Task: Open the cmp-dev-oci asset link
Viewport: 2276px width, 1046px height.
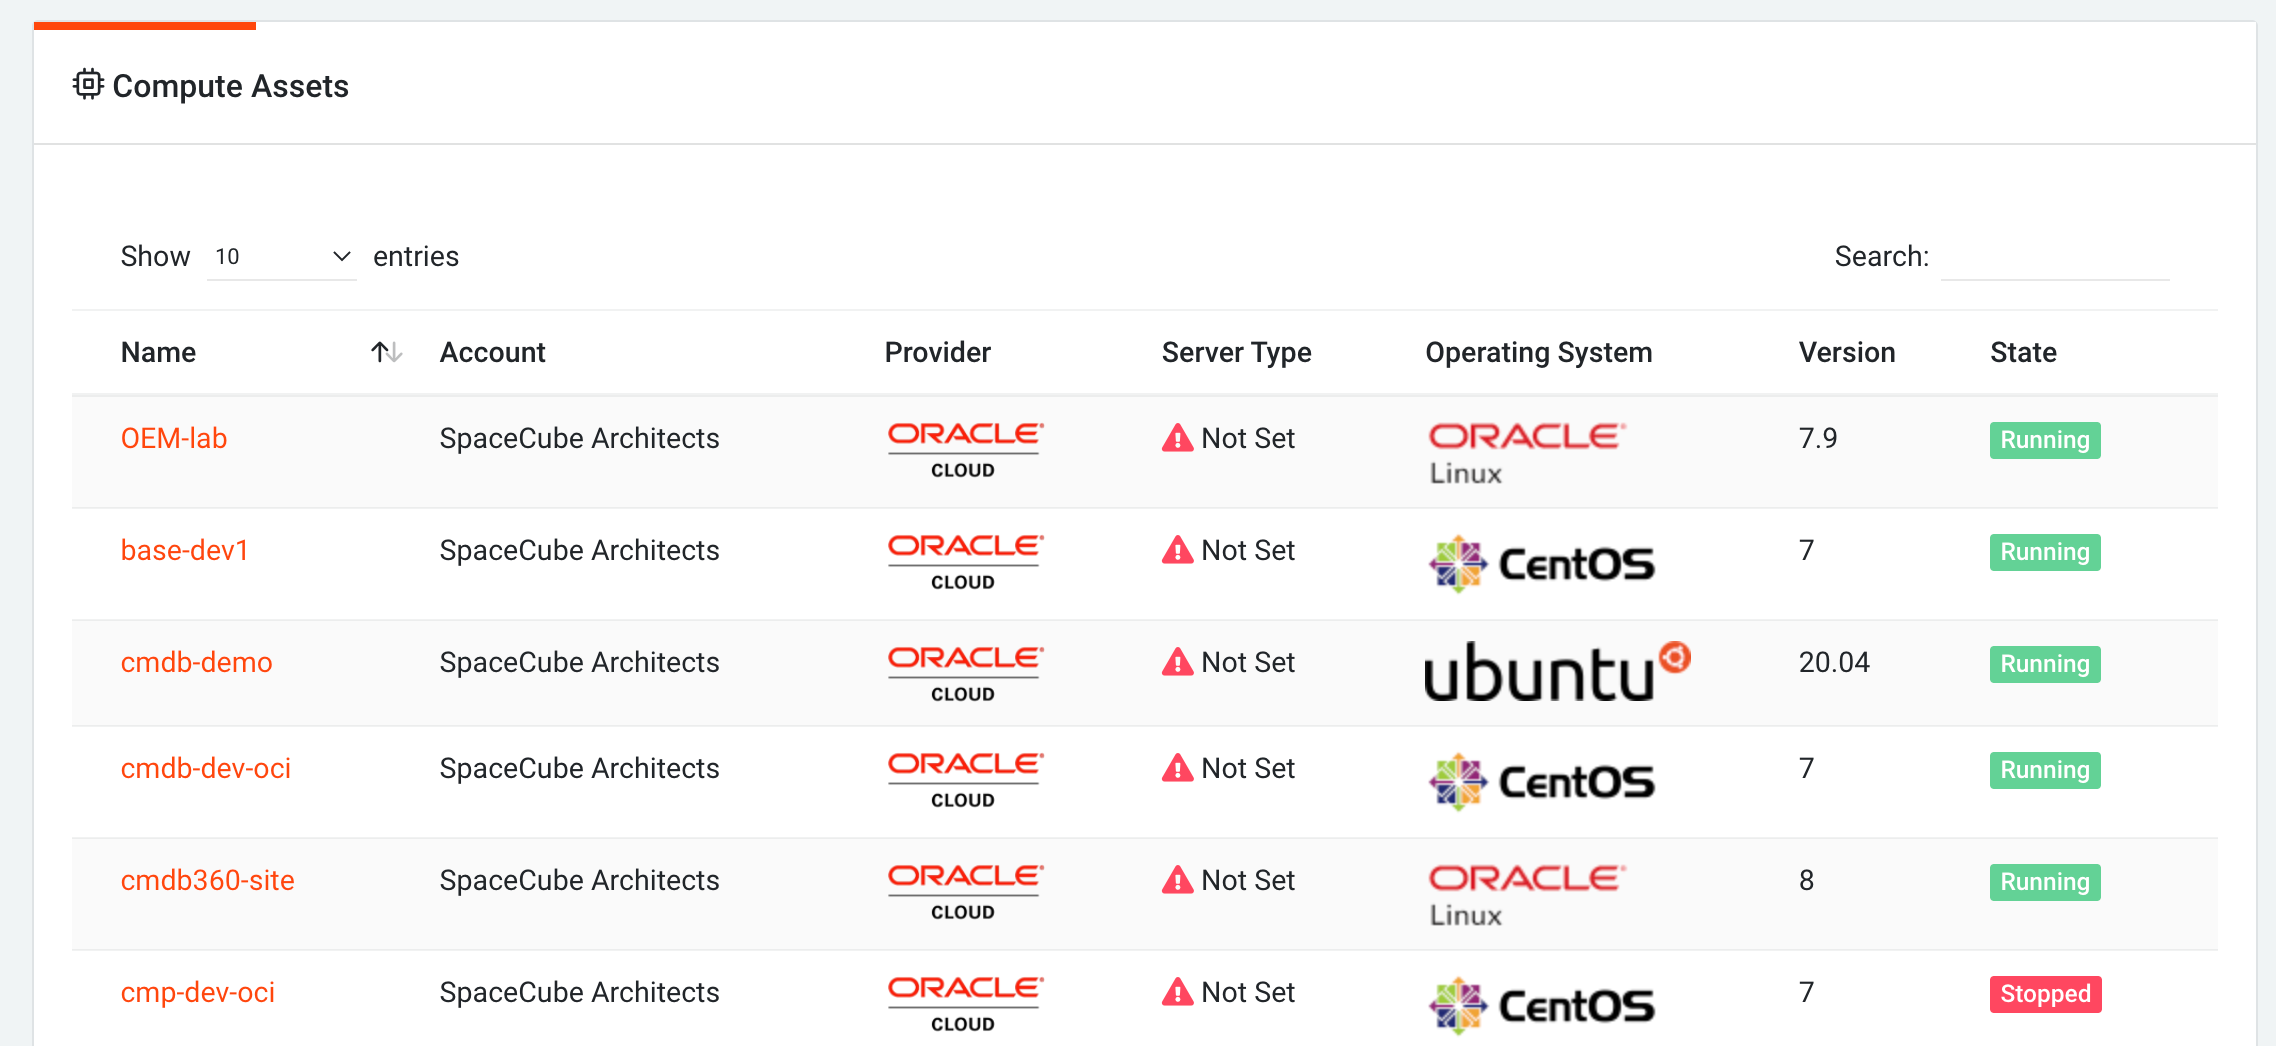Action: (x=198, y=992)
